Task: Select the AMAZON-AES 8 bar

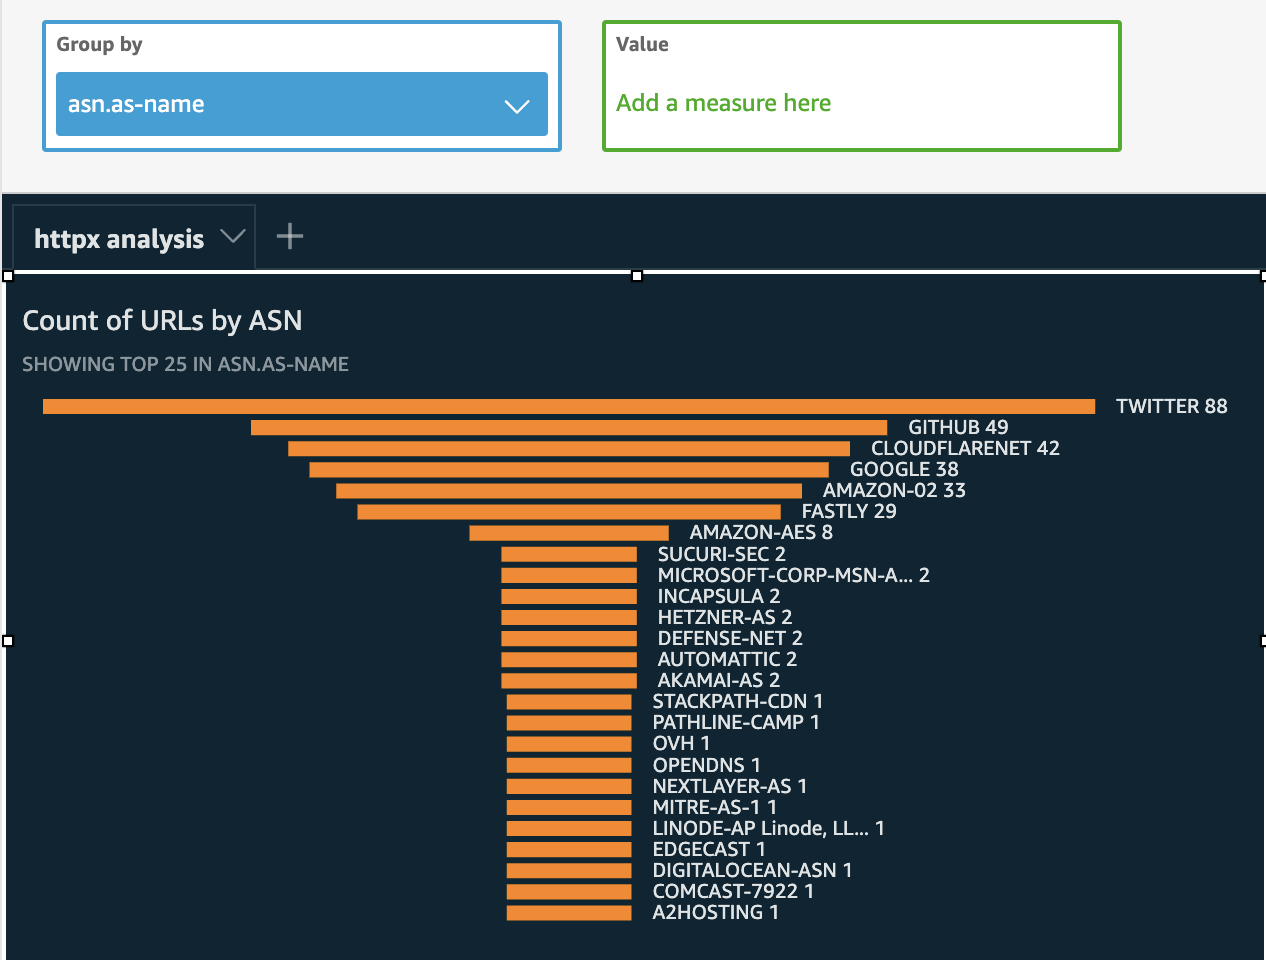Action: pyautogui.click(x=569, y=533)
